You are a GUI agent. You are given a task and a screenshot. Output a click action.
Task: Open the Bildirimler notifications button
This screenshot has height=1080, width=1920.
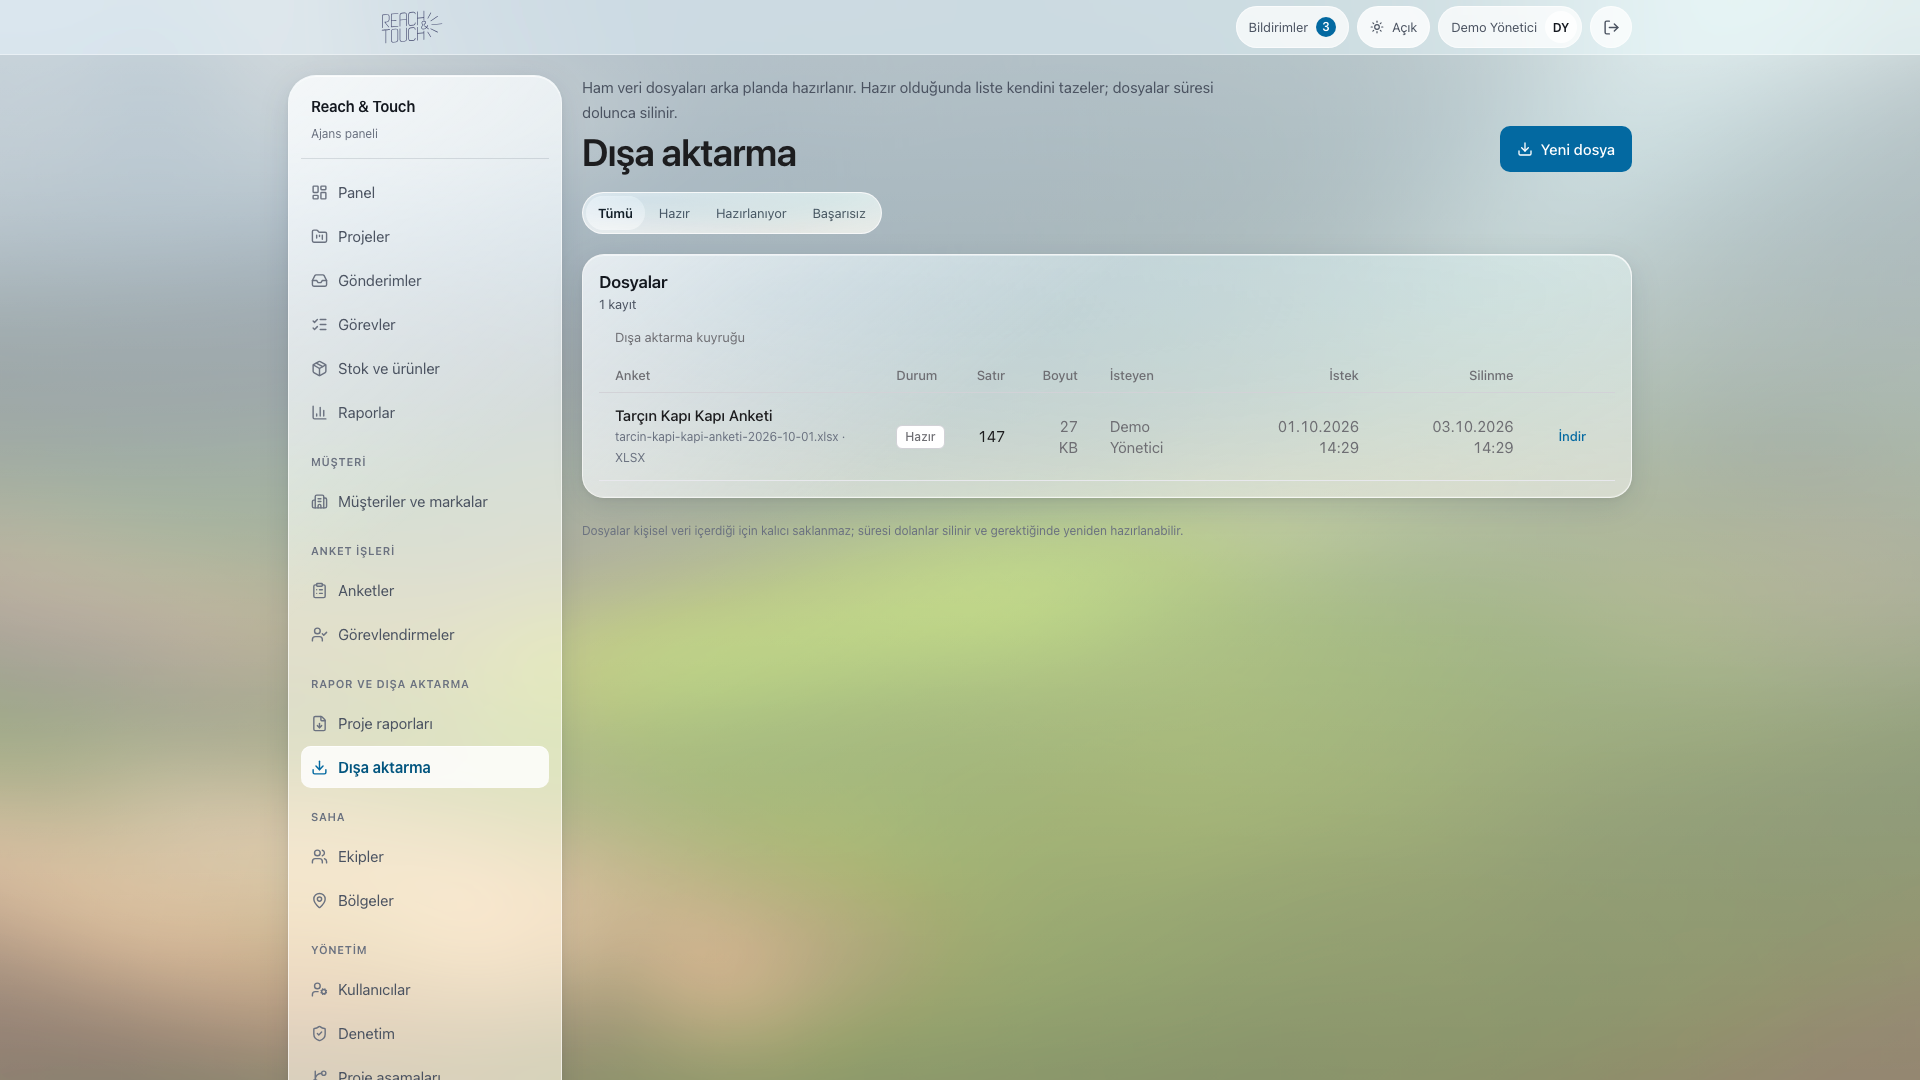click(x=1292, y=27)
